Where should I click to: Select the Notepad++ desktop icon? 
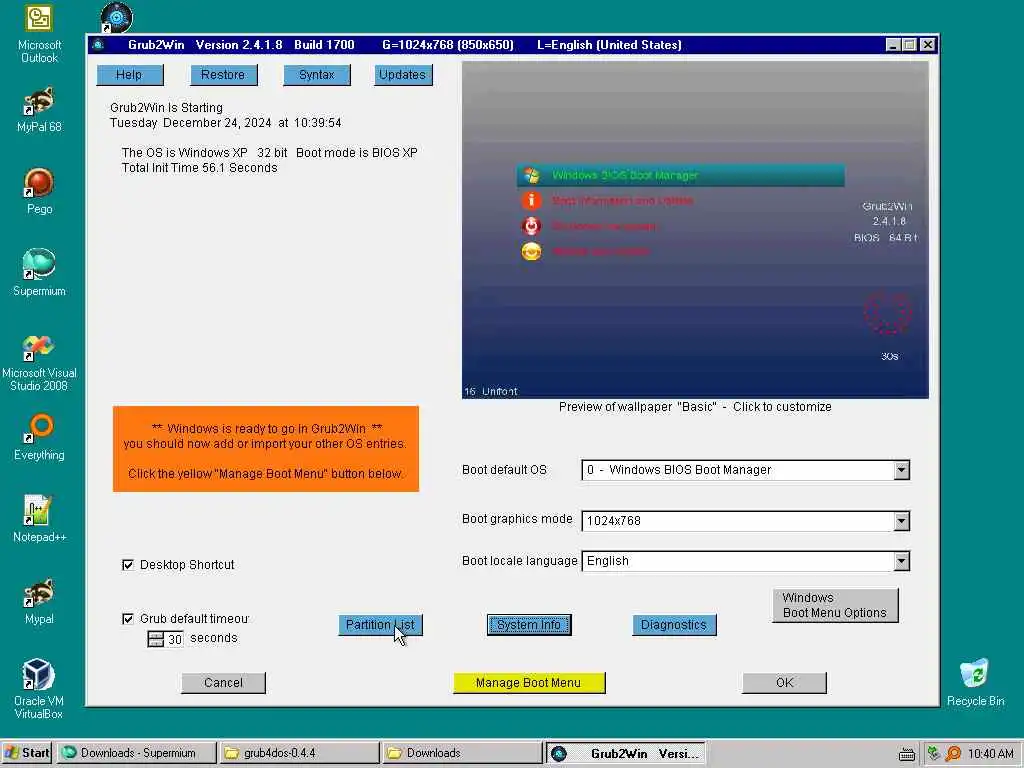tap(39, 519)
